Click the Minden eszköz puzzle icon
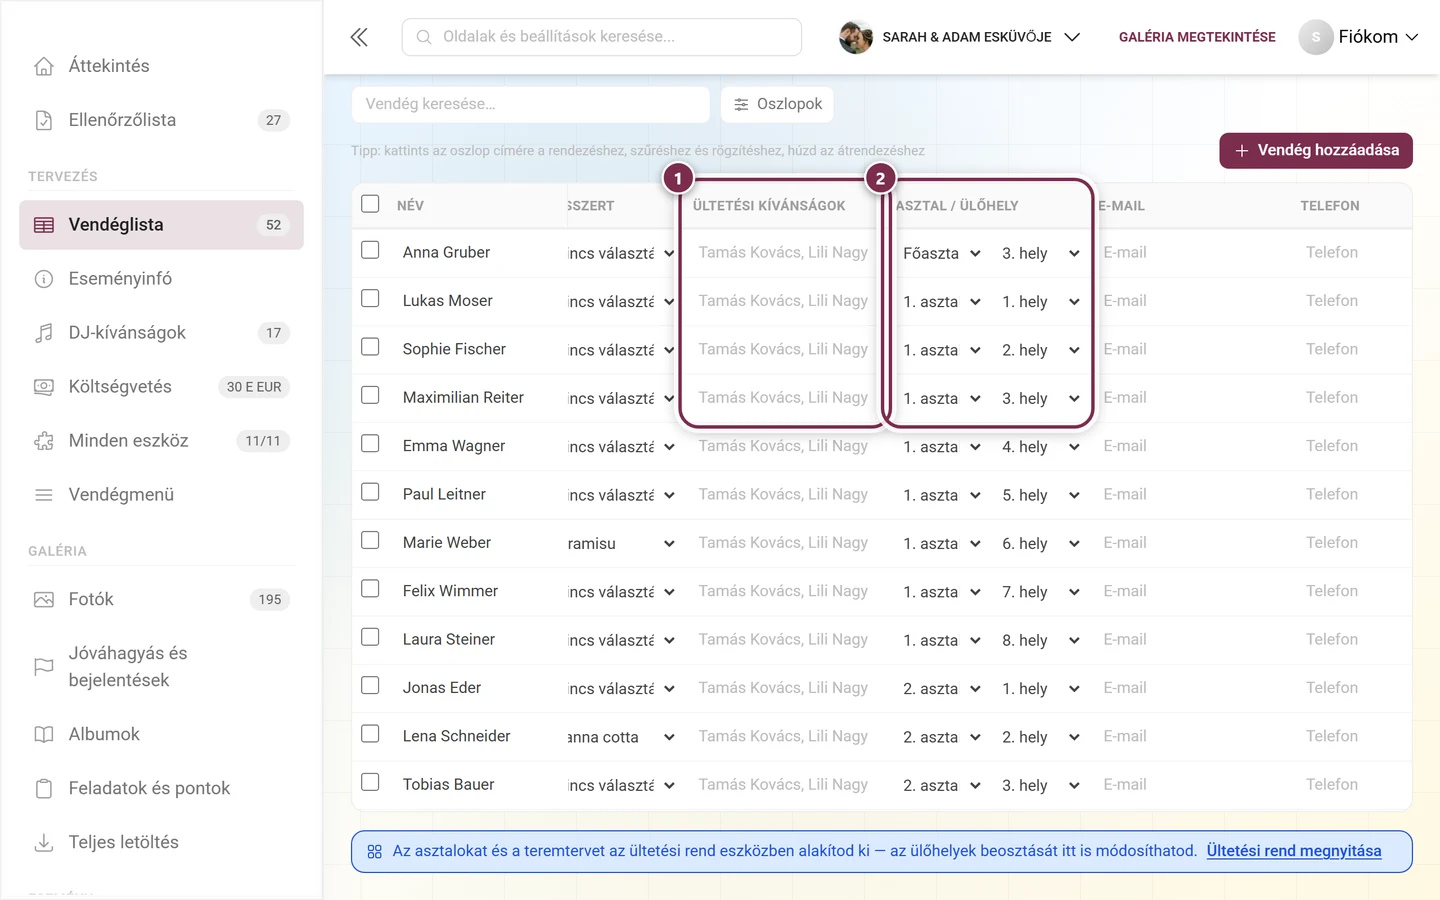Viewport: 1440px width, 900px height. point(44,441)
